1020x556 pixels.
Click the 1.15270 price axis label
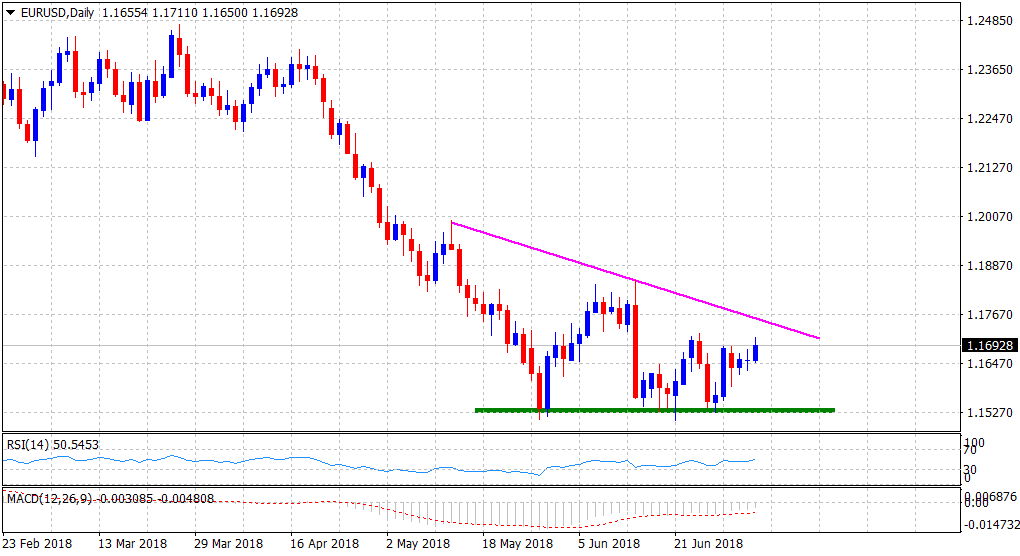[989, 413]
